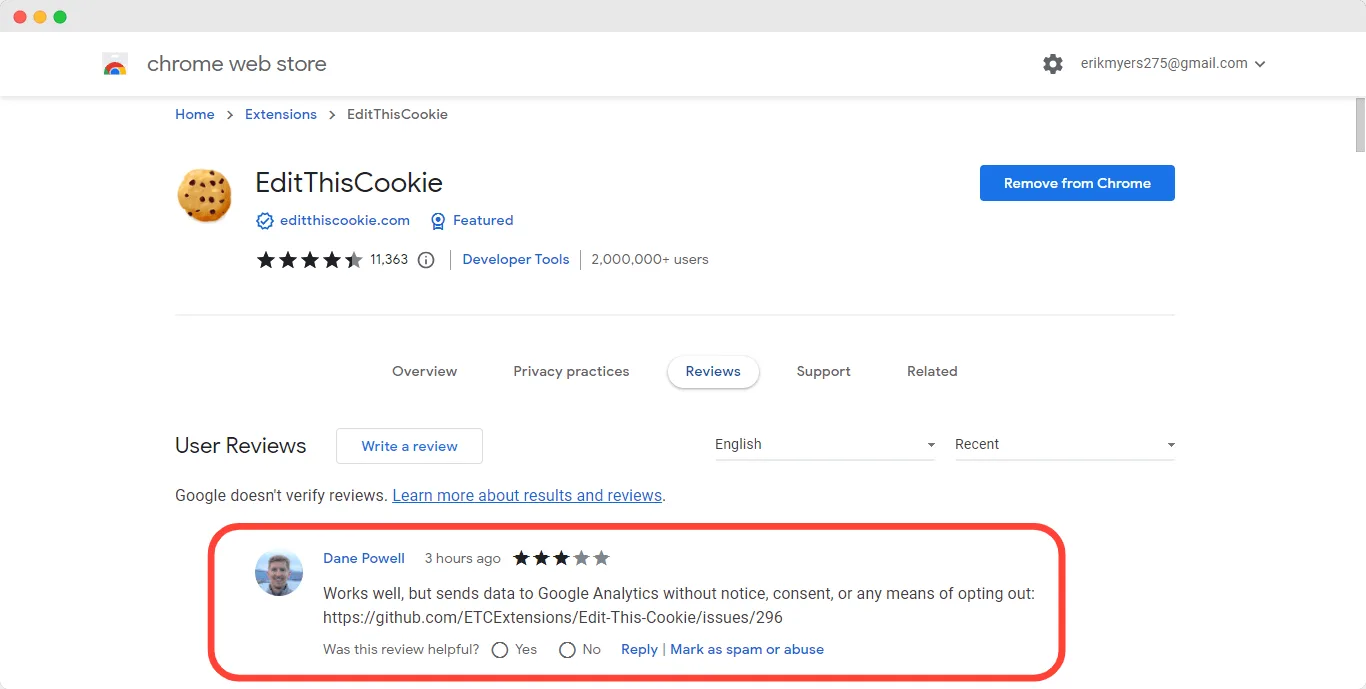The width and height of the screenshot is (1366, 689).
Task: Click the Featured award badge icon
Action: click(438, 221)
